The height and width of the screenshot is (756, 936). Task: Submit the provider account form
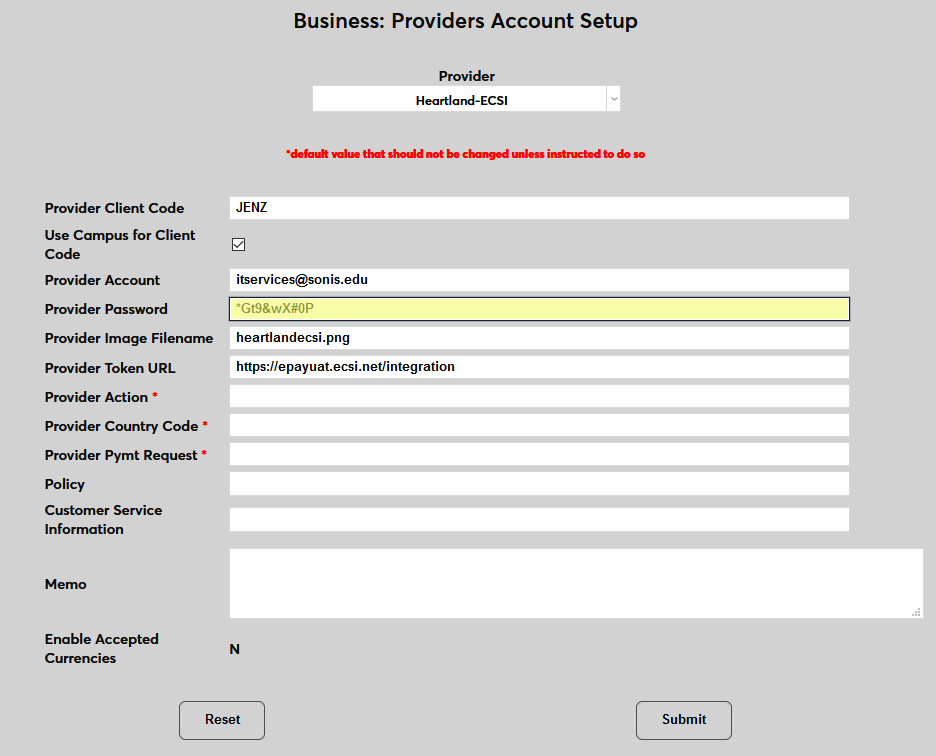pyautogui.click(x=684, y=720)
